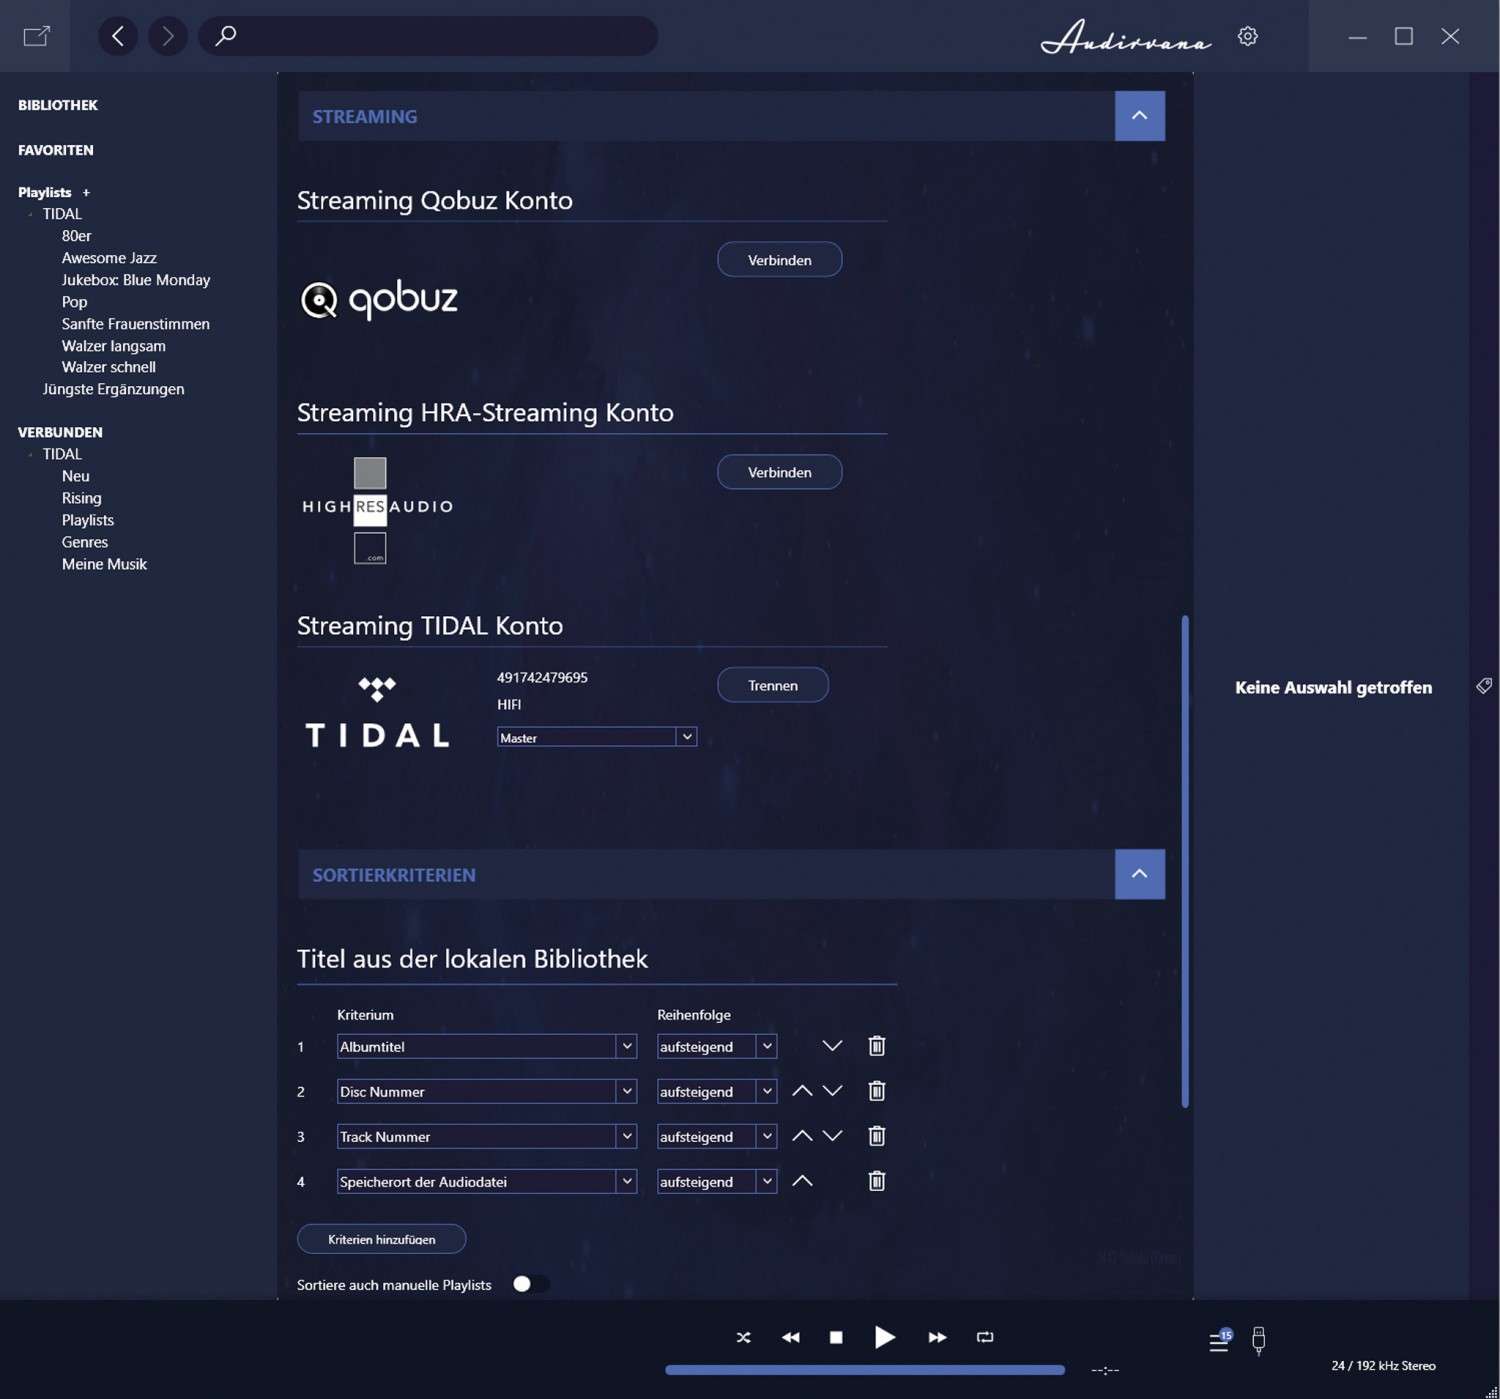Viewport: 1500px width, 1399px height.
Task: Open Jüngste Ergänzungen in sidebar
Action: (113, 389)
